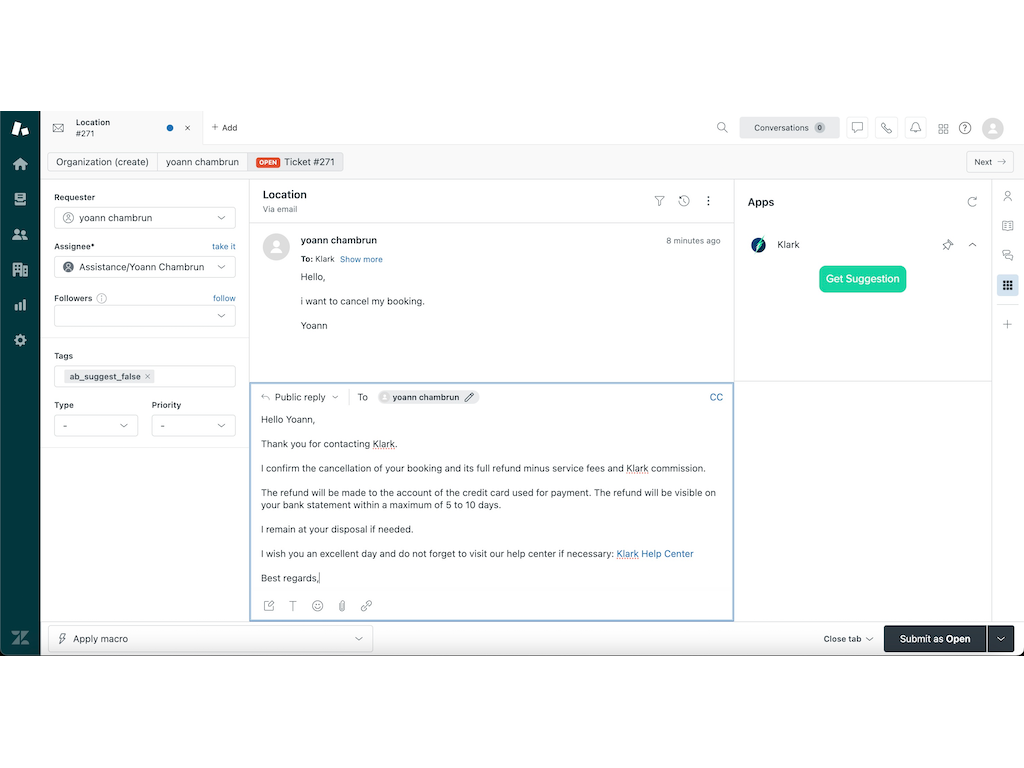Remove the ab_suggest_false tag
Screen dimensions: 1024x768
coord(148,377)
